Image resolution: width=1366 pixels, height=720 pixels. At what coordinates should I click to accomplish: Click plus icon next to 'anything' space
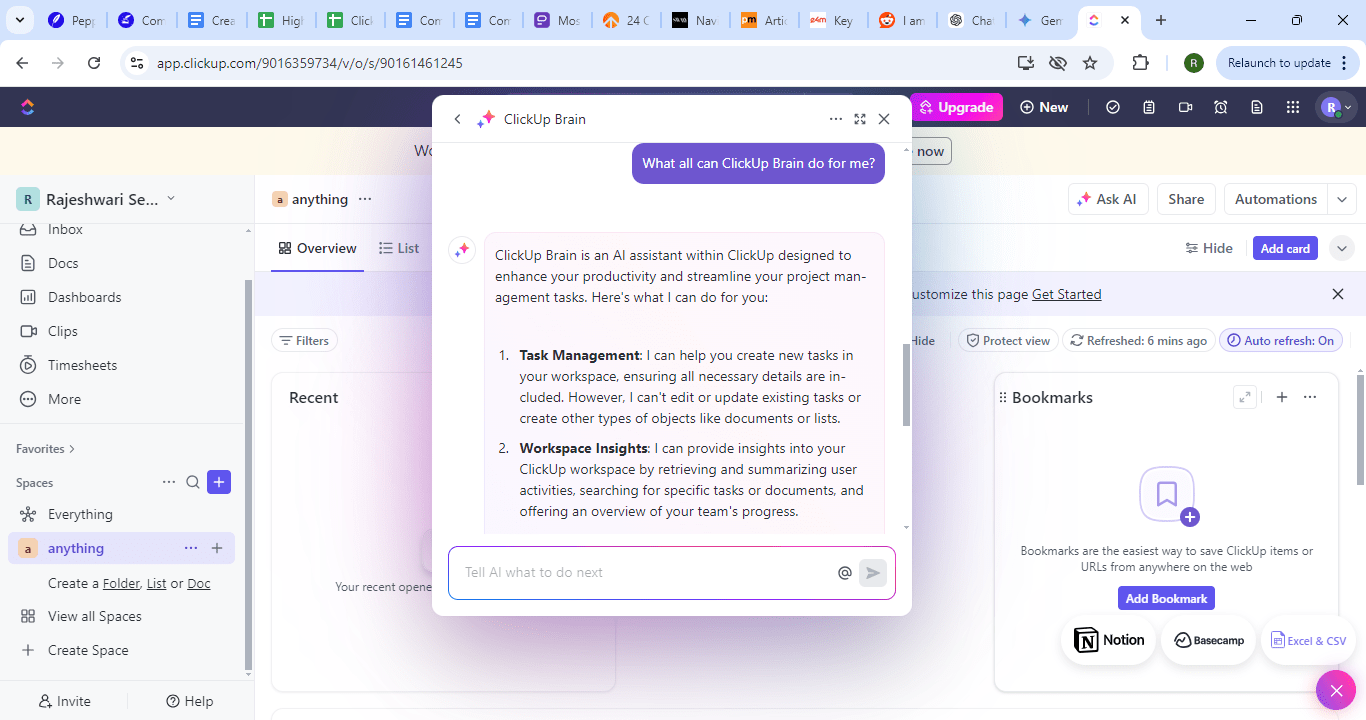point(217,548)
